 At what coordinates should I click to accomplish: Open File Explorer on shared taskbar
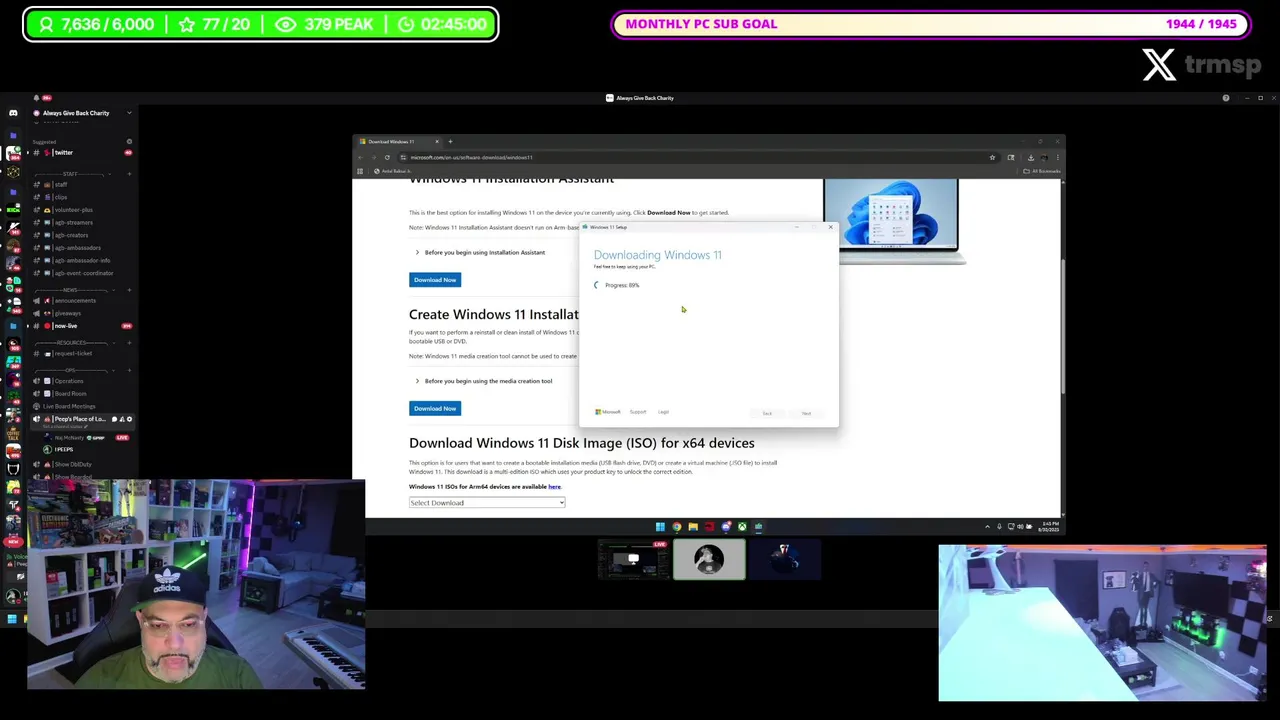point(693,527)
